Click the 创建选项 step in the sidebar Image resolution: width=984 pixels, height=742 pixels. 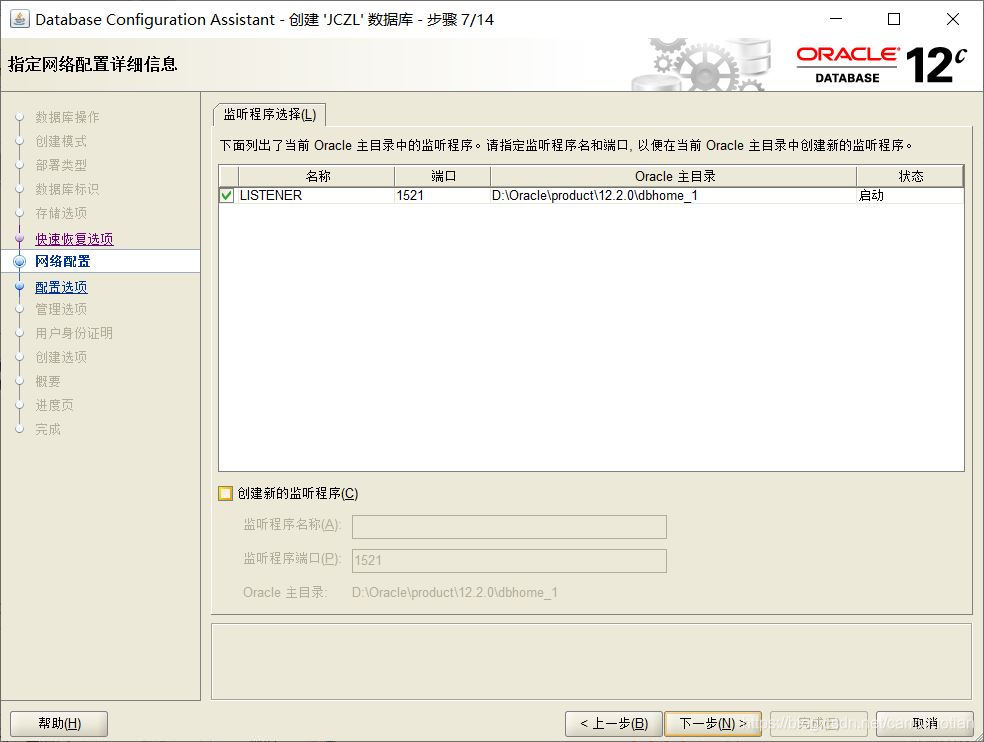(x=61, y=357)
